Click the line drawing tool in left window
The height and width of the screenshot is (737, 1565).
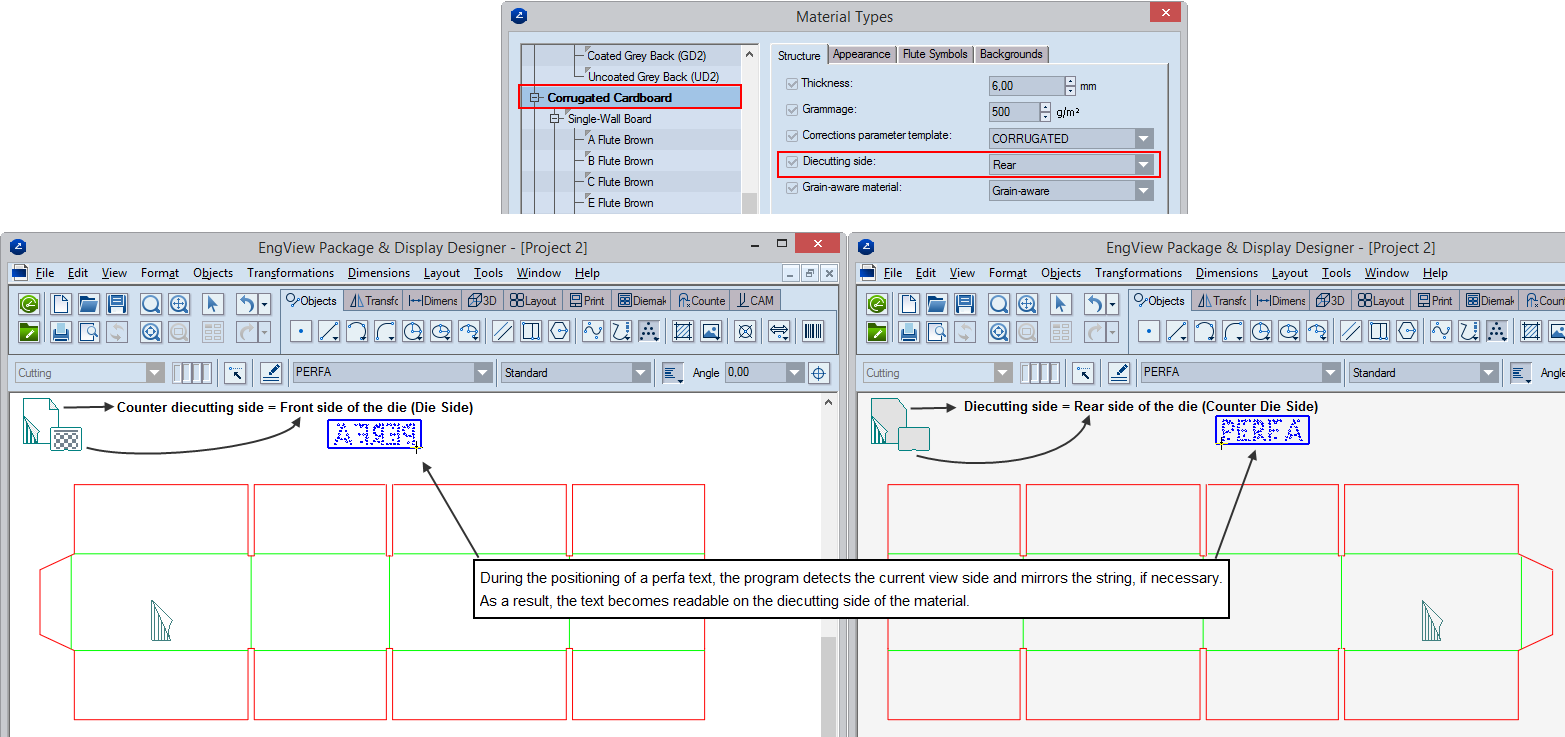pos(329,331)
